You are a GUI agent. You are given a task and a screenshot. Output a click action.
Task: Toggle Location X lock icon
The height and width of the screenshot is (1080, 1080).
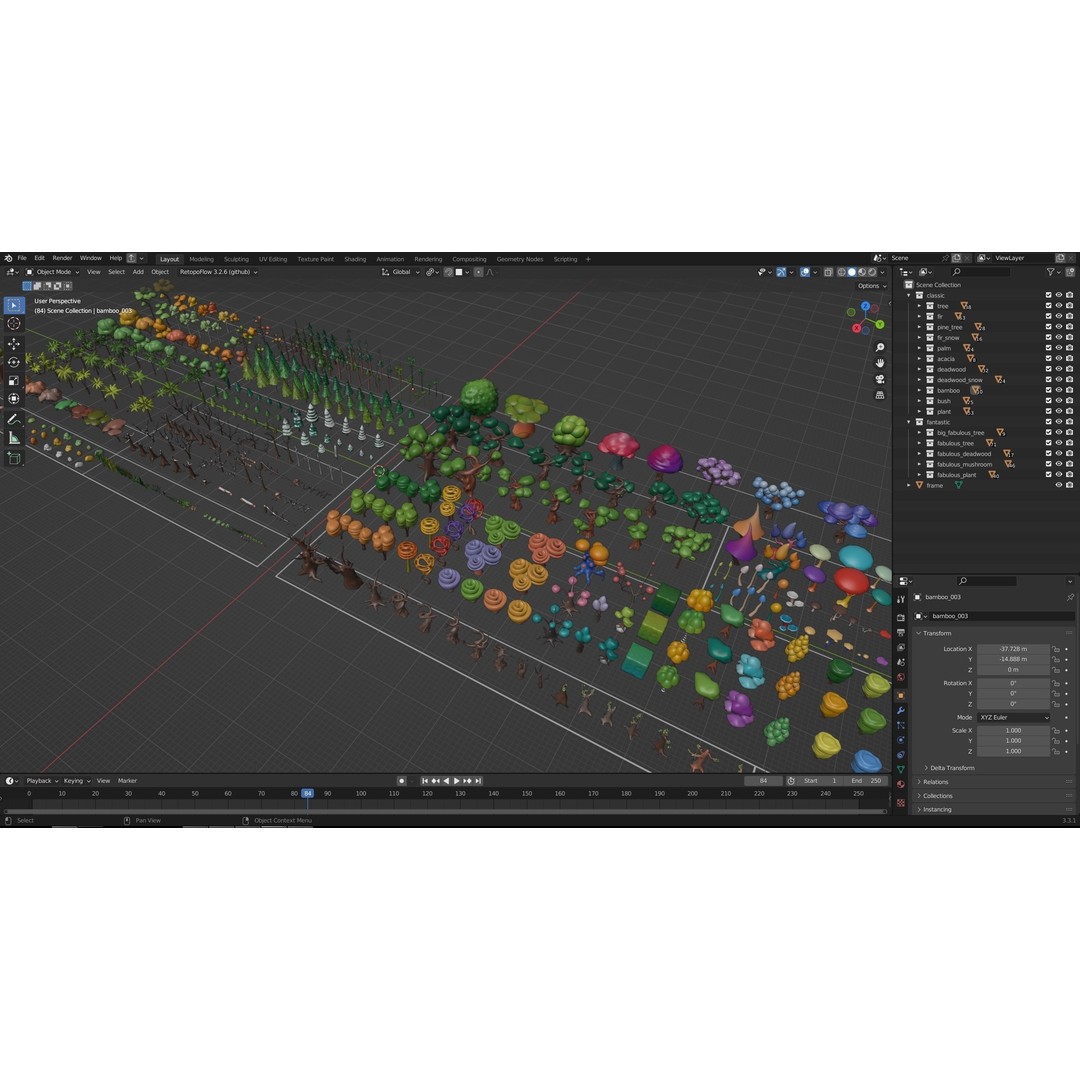click(1056, 649)
